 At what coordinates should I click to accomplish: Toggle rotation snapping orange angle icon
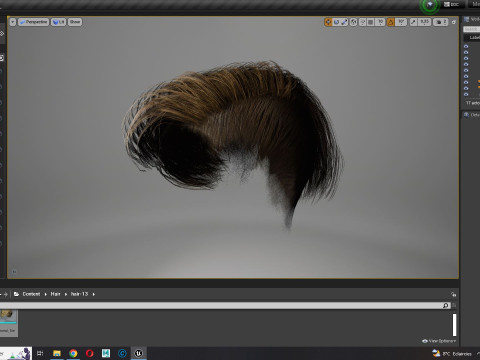point(391,22)
